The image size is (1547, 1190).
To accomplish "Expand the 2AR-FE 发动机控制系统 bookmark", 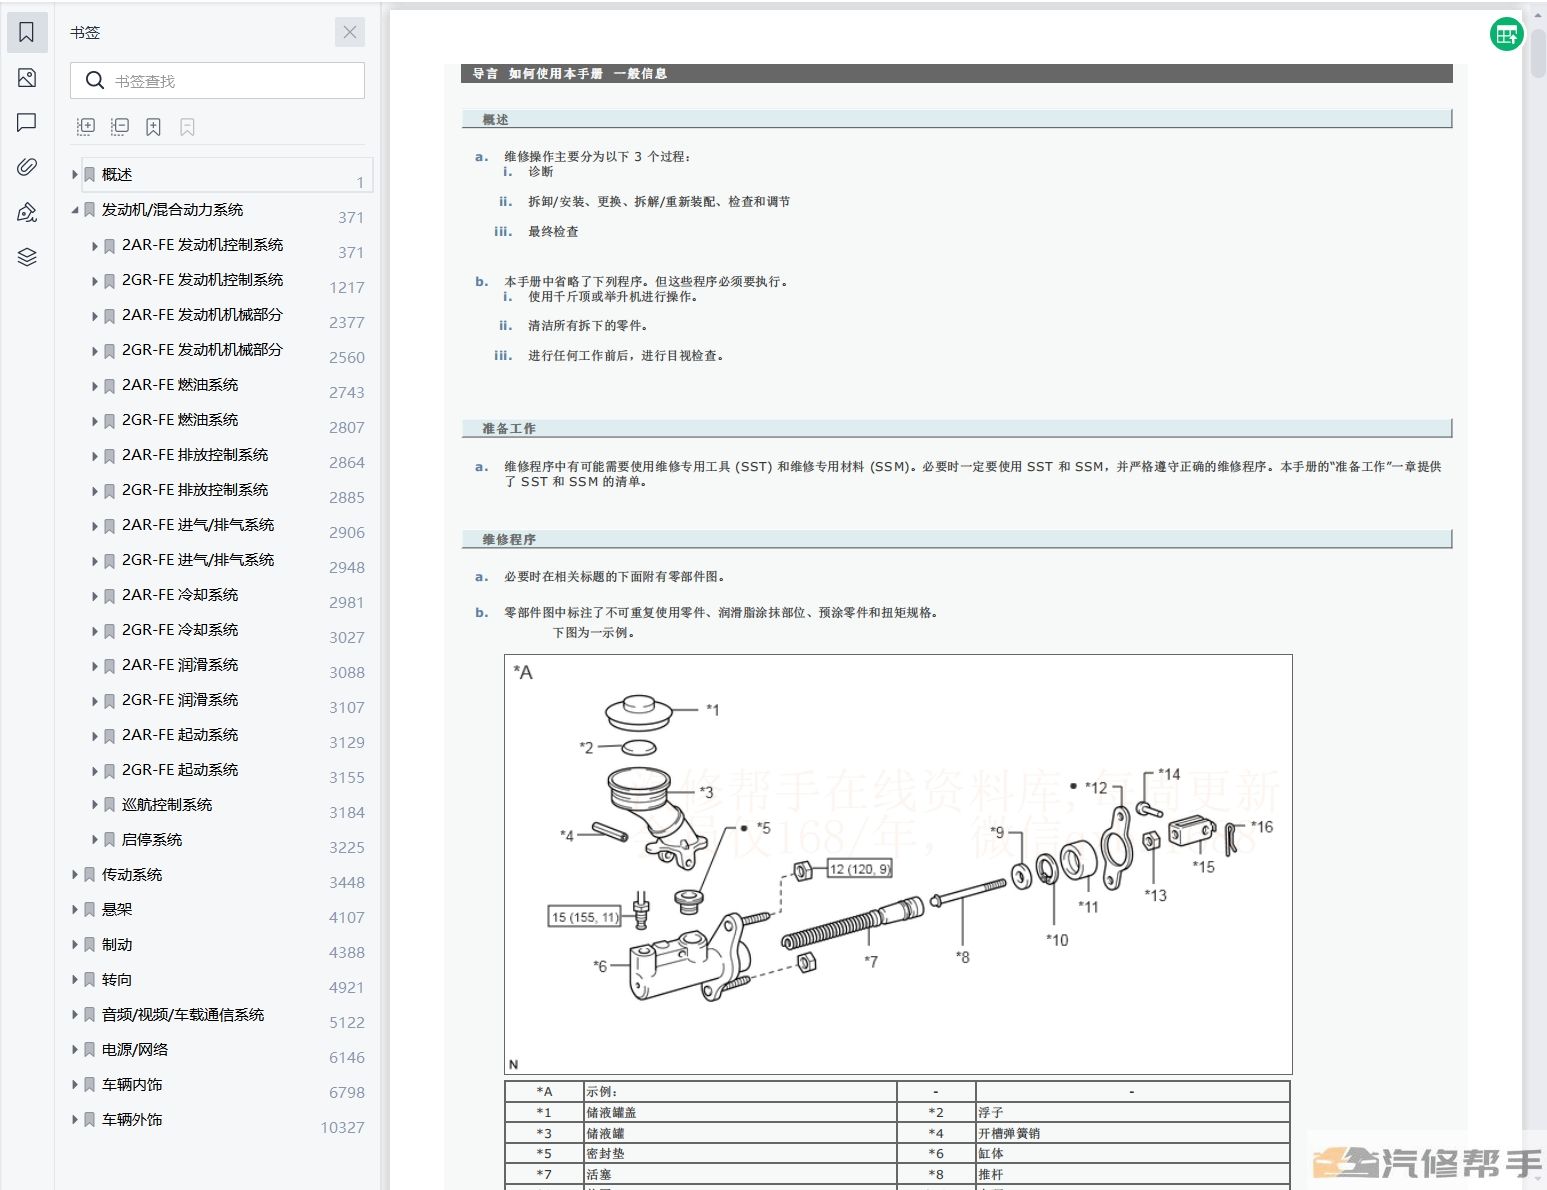I will pyautogui.click(x=95, y=246).
